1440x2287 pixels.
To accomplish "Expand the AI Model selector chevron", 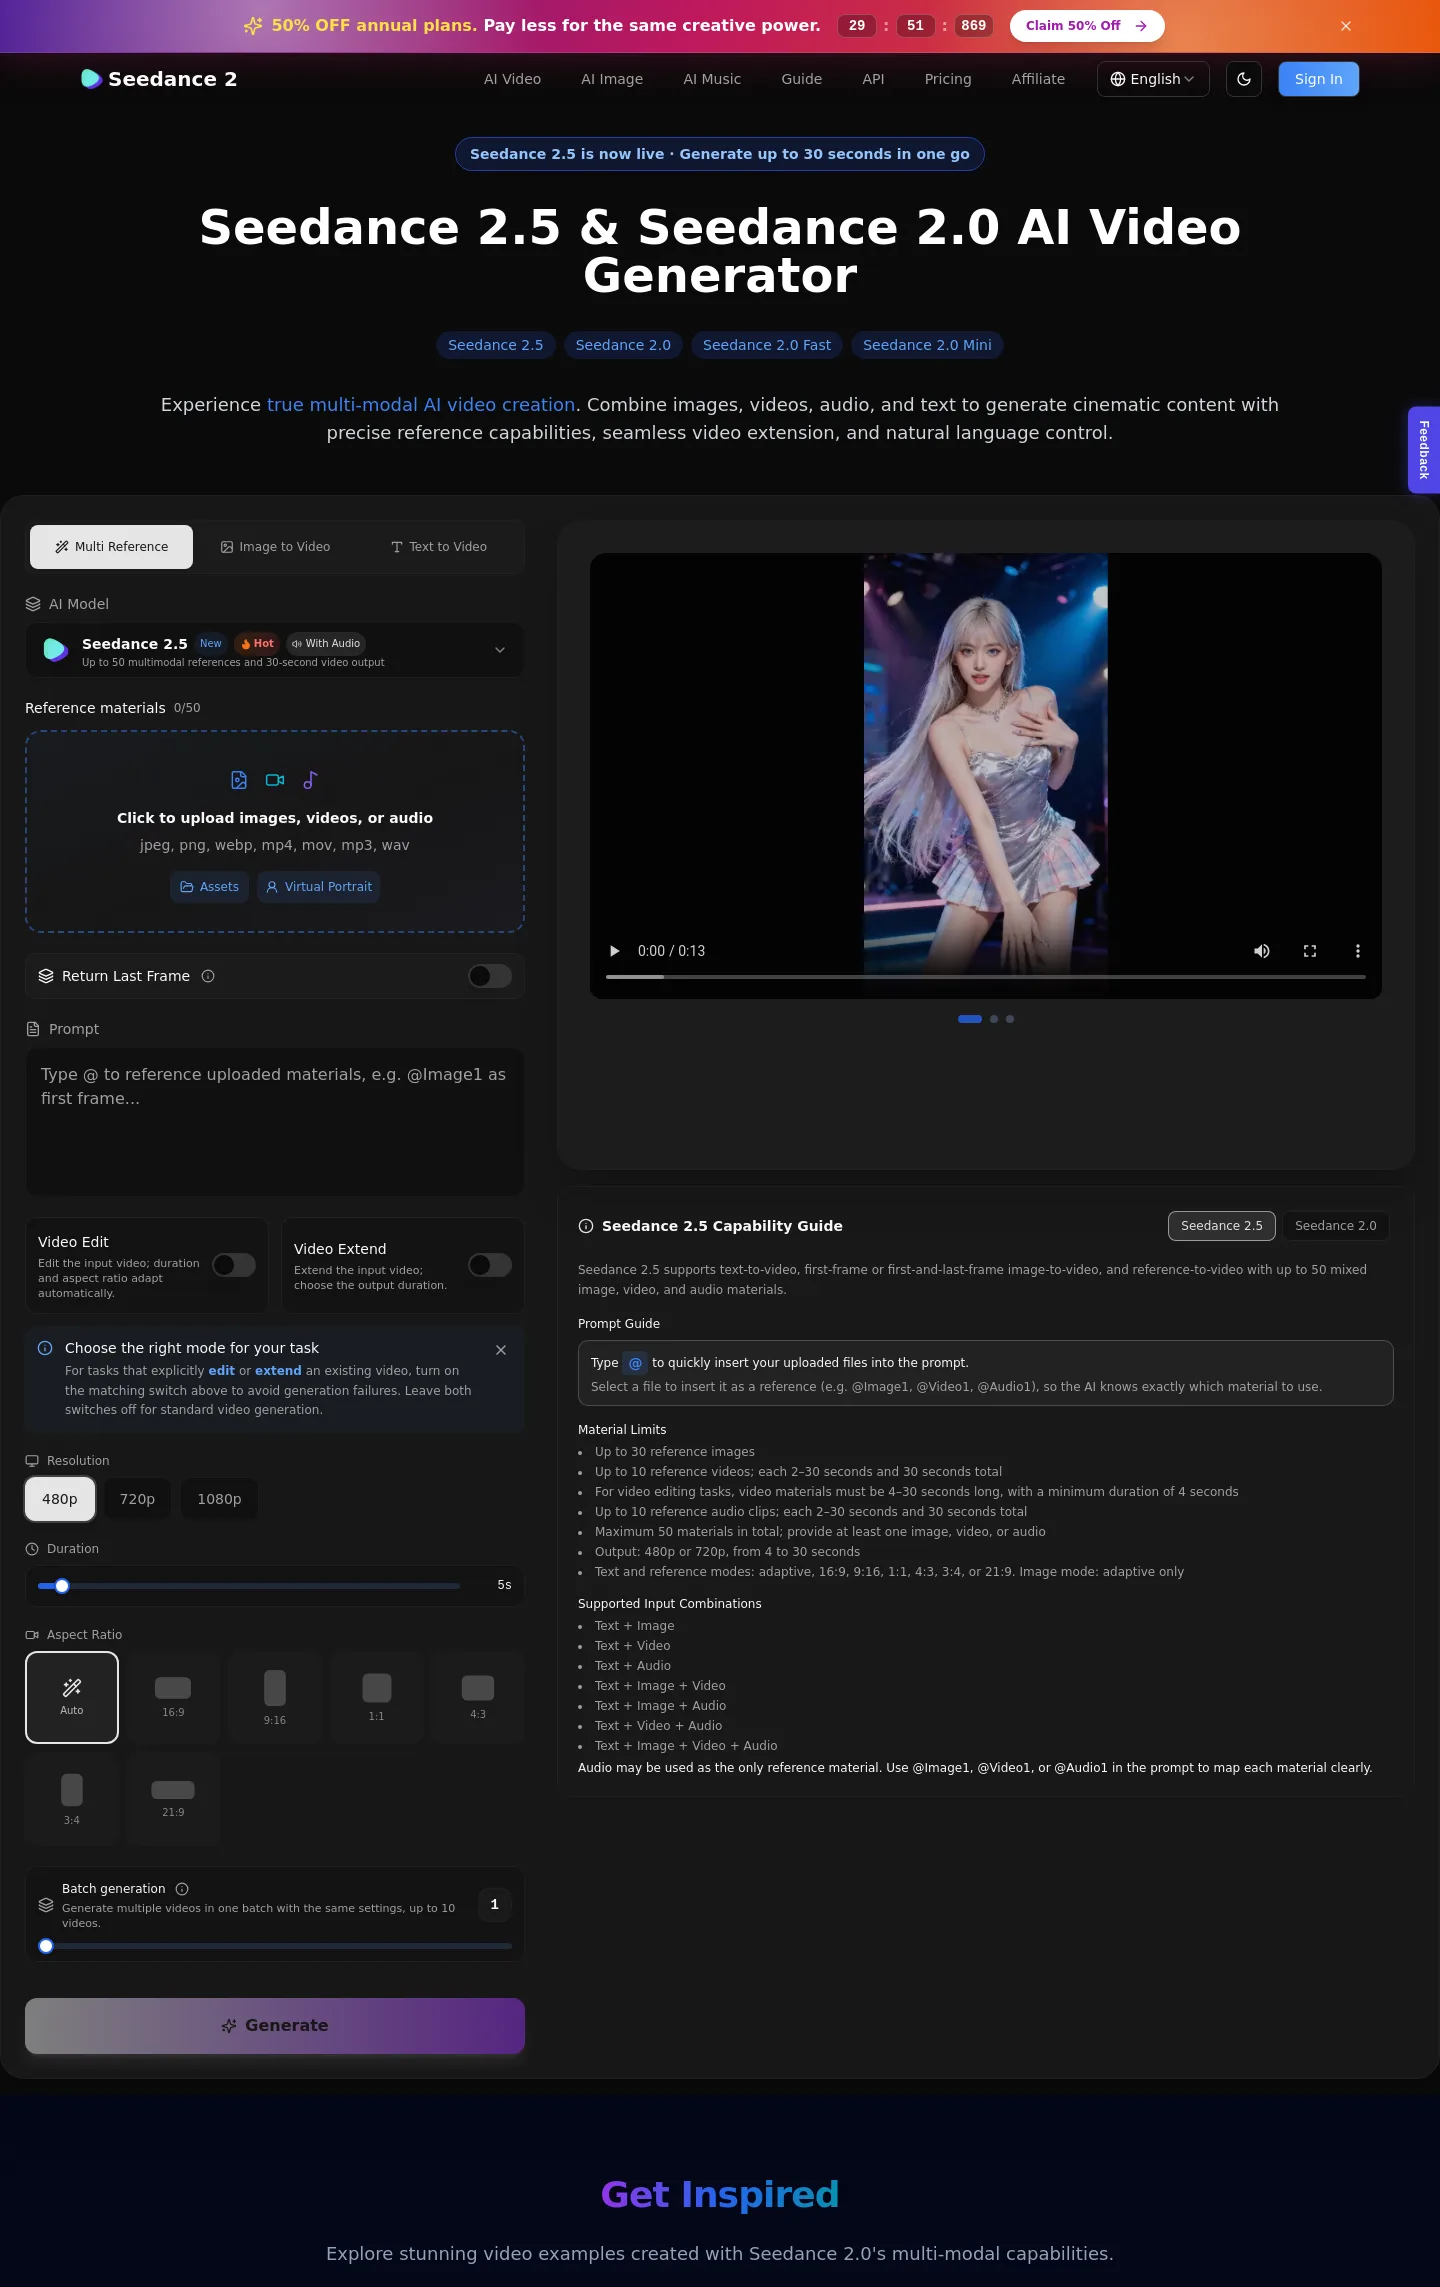I will tap(500, 650).
